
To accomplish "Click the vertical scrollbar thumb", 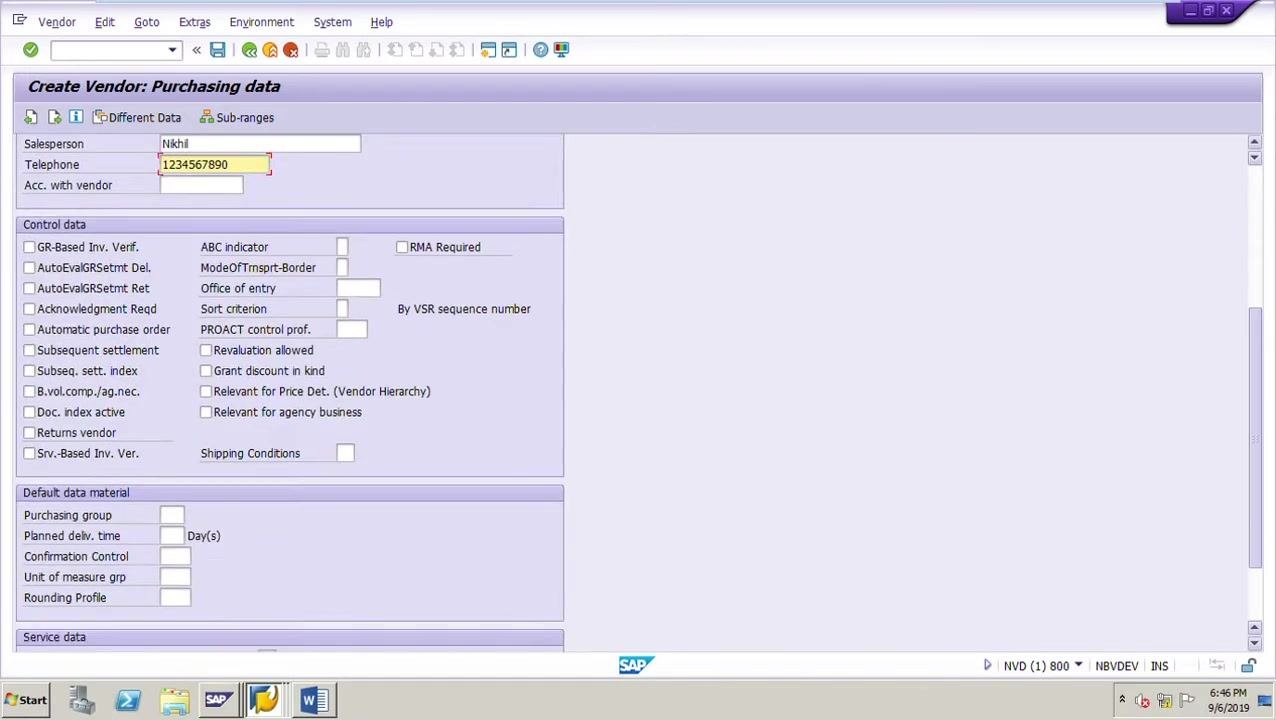I will [1254, 438].
